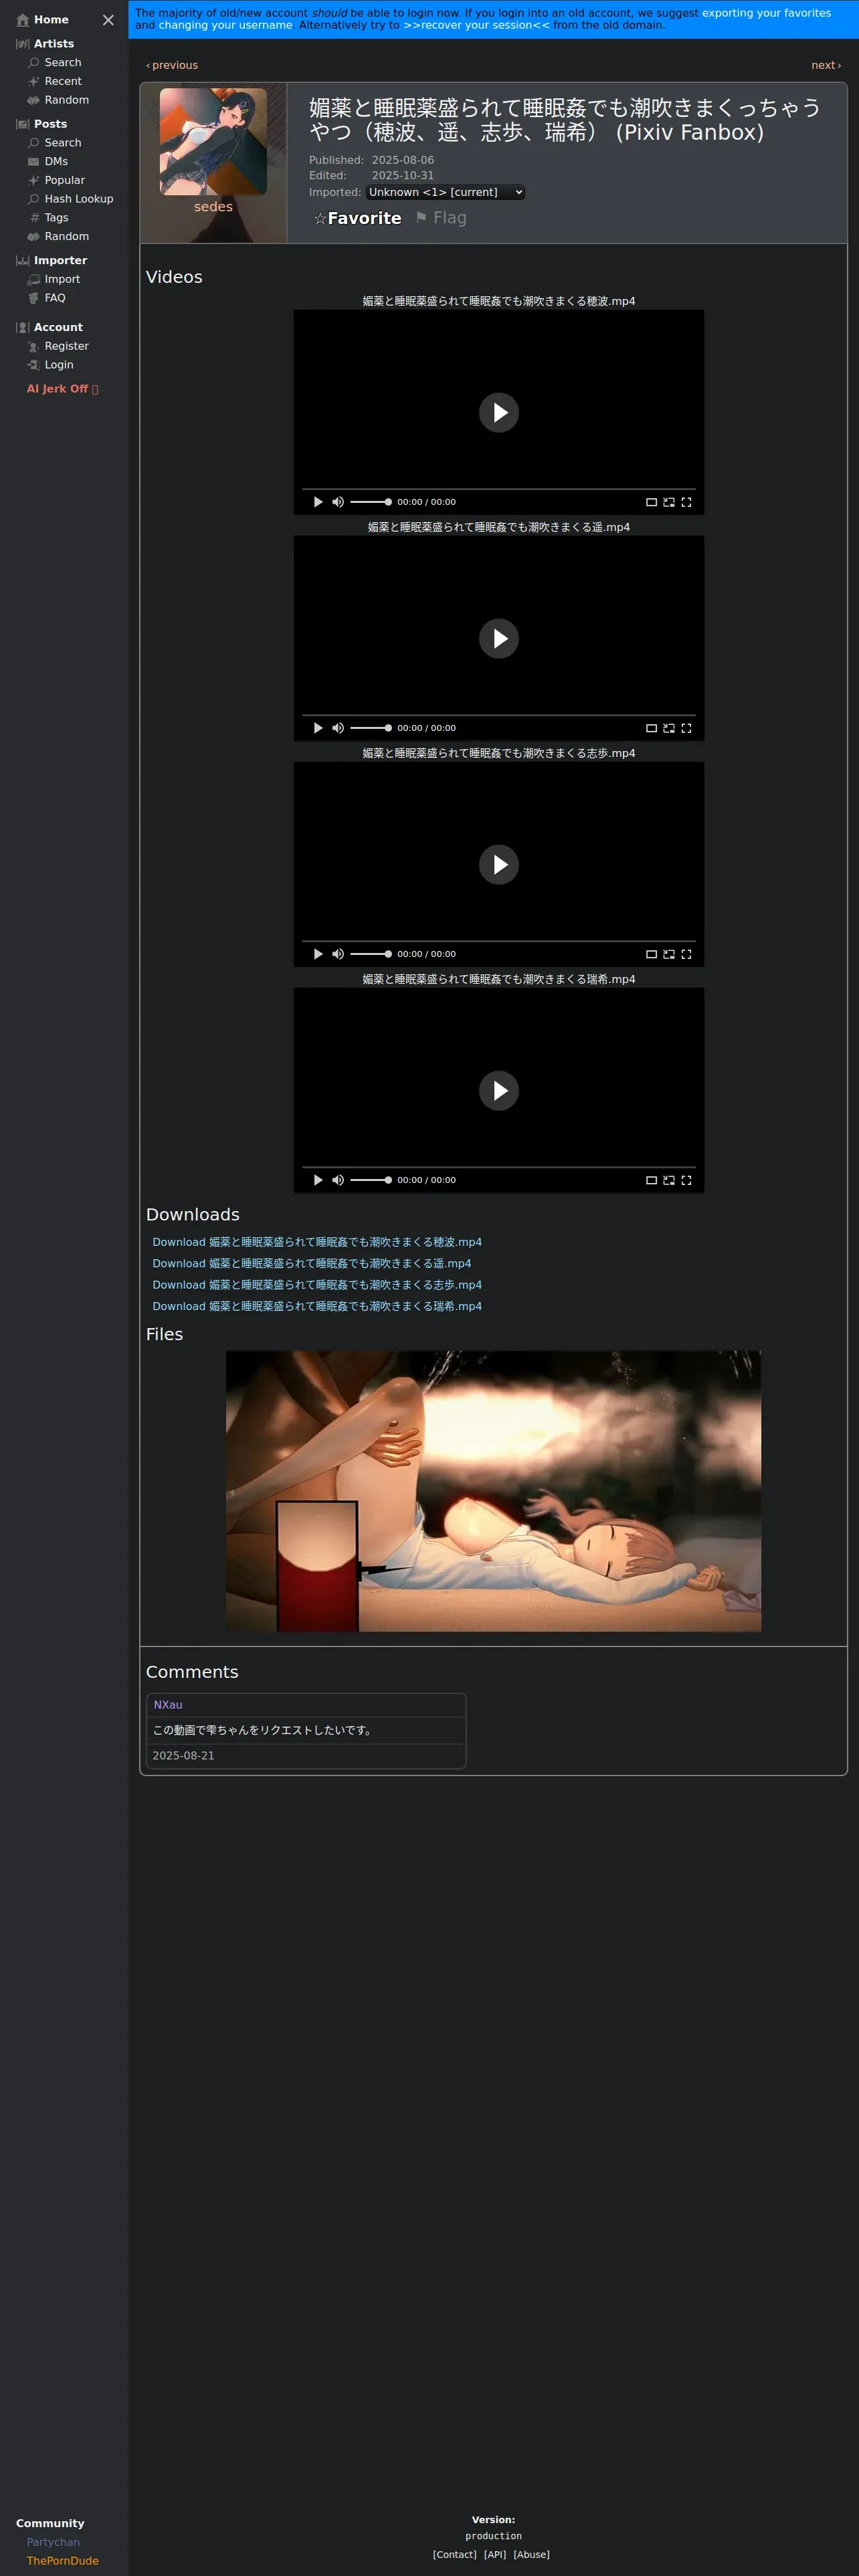Go to Home in the sidebar
The width and height of the screenshot is (859, 2576).
[43, 20]
